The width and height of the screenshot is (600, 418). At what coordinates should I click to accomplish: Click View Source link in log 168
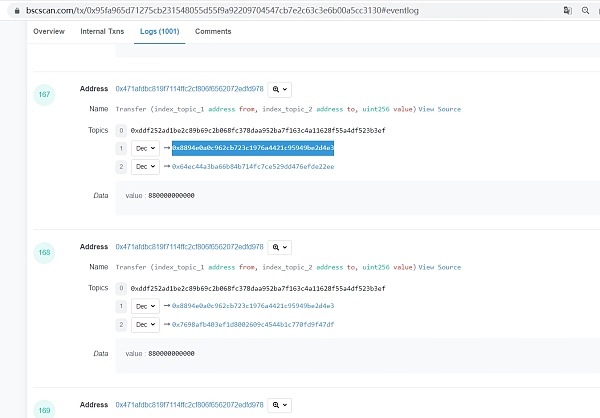[440, 267]
